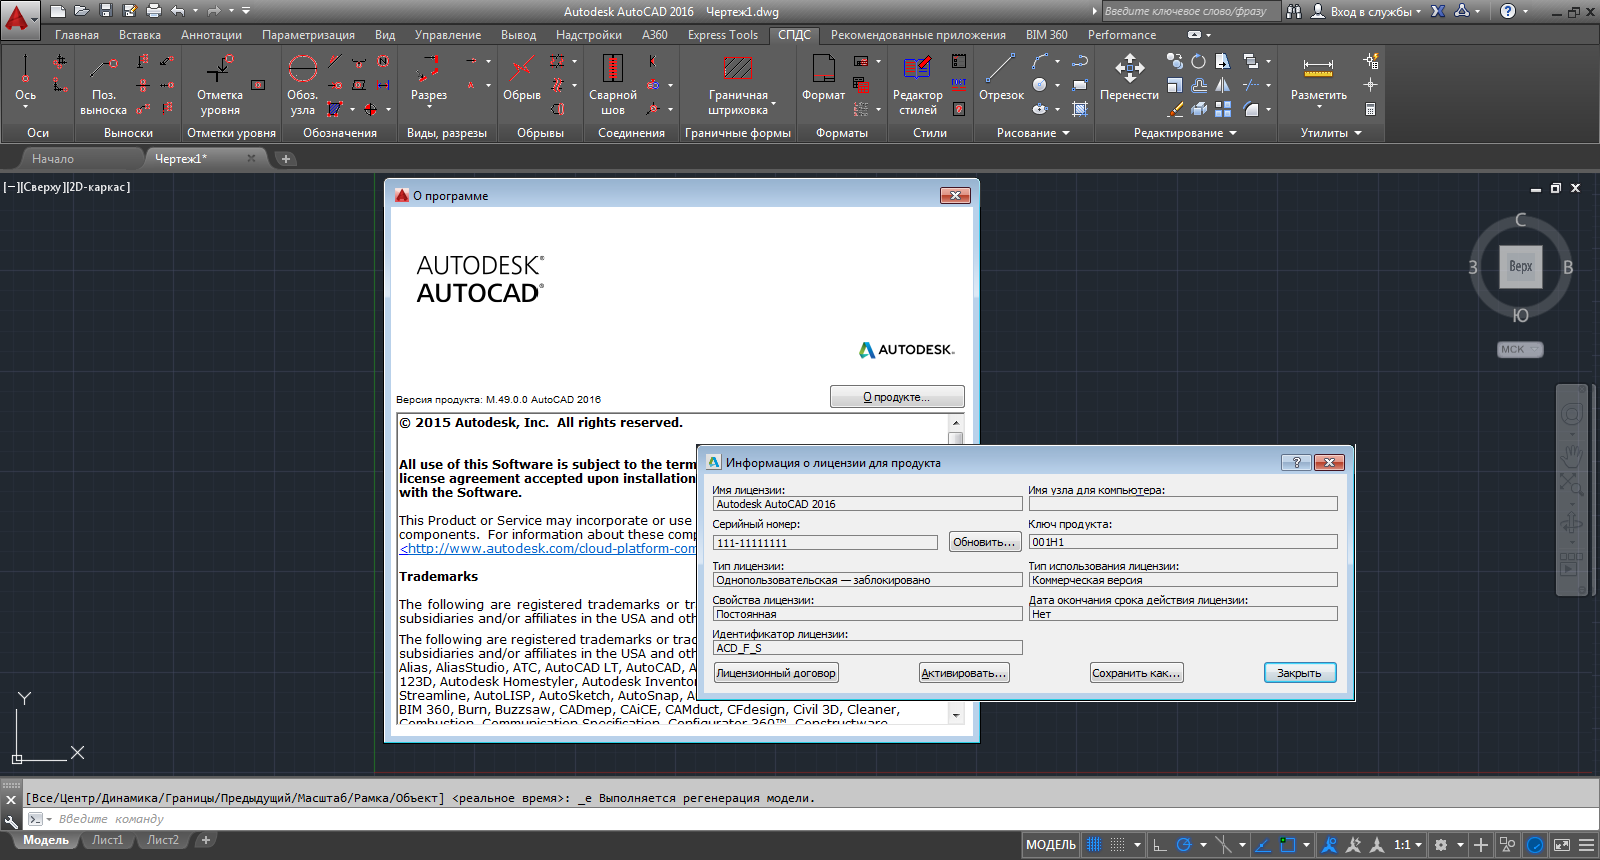Screen dimensions: 1600x860
Task: Open the AutoCAD application menu logo
Action: pos(18,18)
